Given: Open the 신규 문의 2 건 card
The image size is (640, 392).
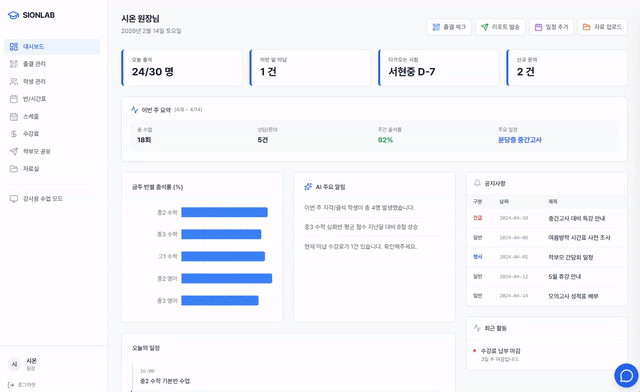Looking at the screenshot, I should 567,68.
